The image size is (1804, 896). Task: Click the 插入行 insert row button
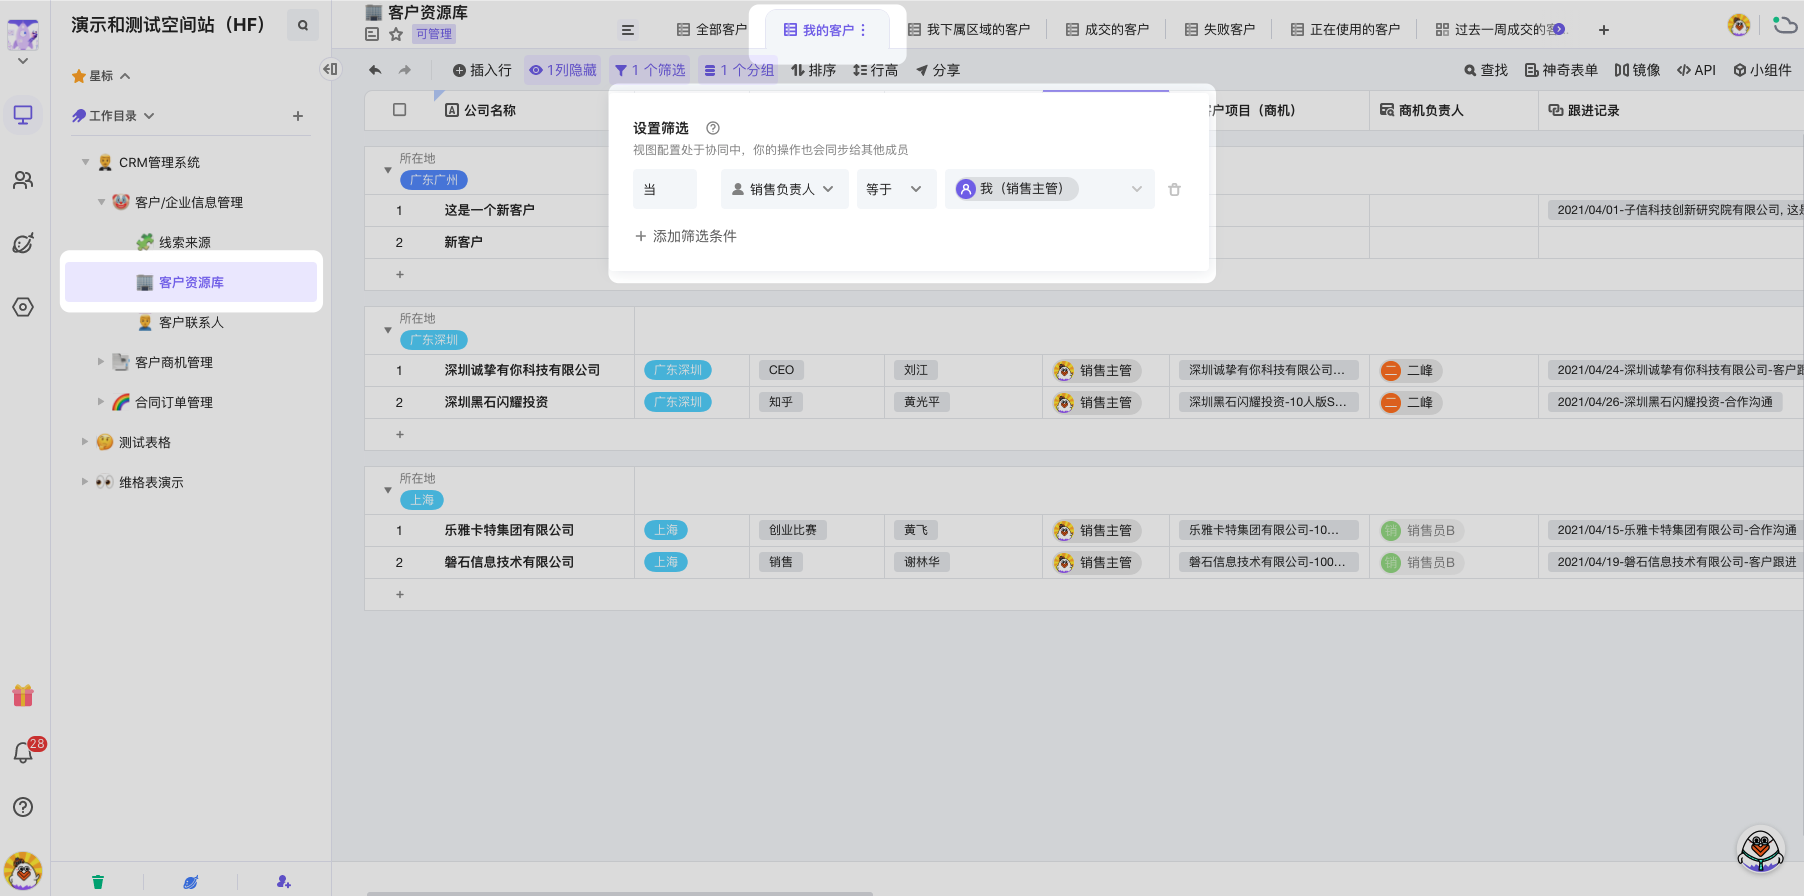(482, 70)
